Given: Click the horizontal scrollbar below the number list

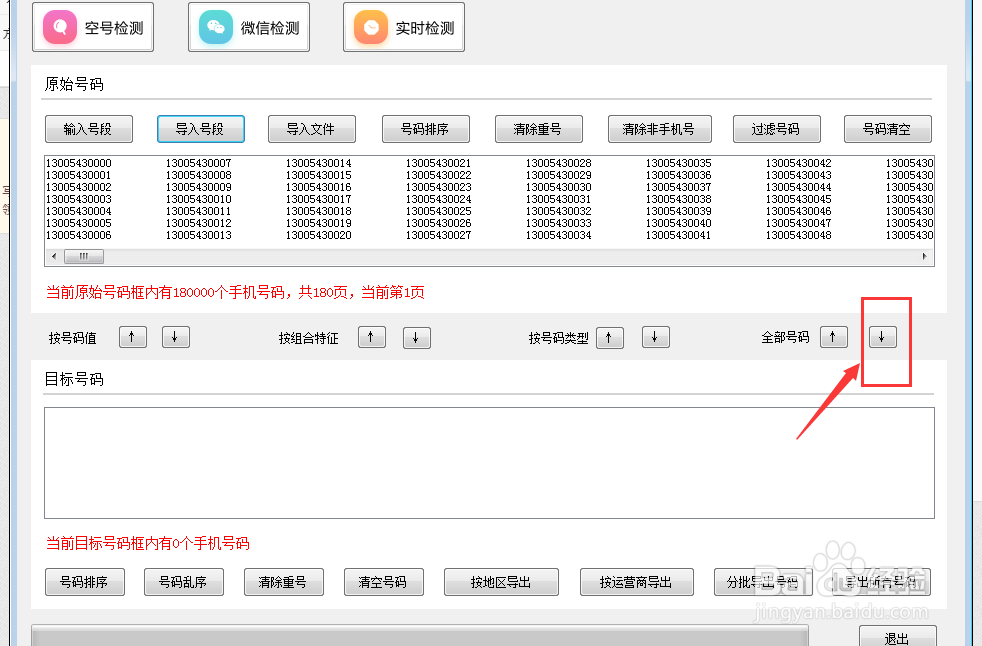Looking at the screenshot, I should pyautogui.click(x=83, y=256).
